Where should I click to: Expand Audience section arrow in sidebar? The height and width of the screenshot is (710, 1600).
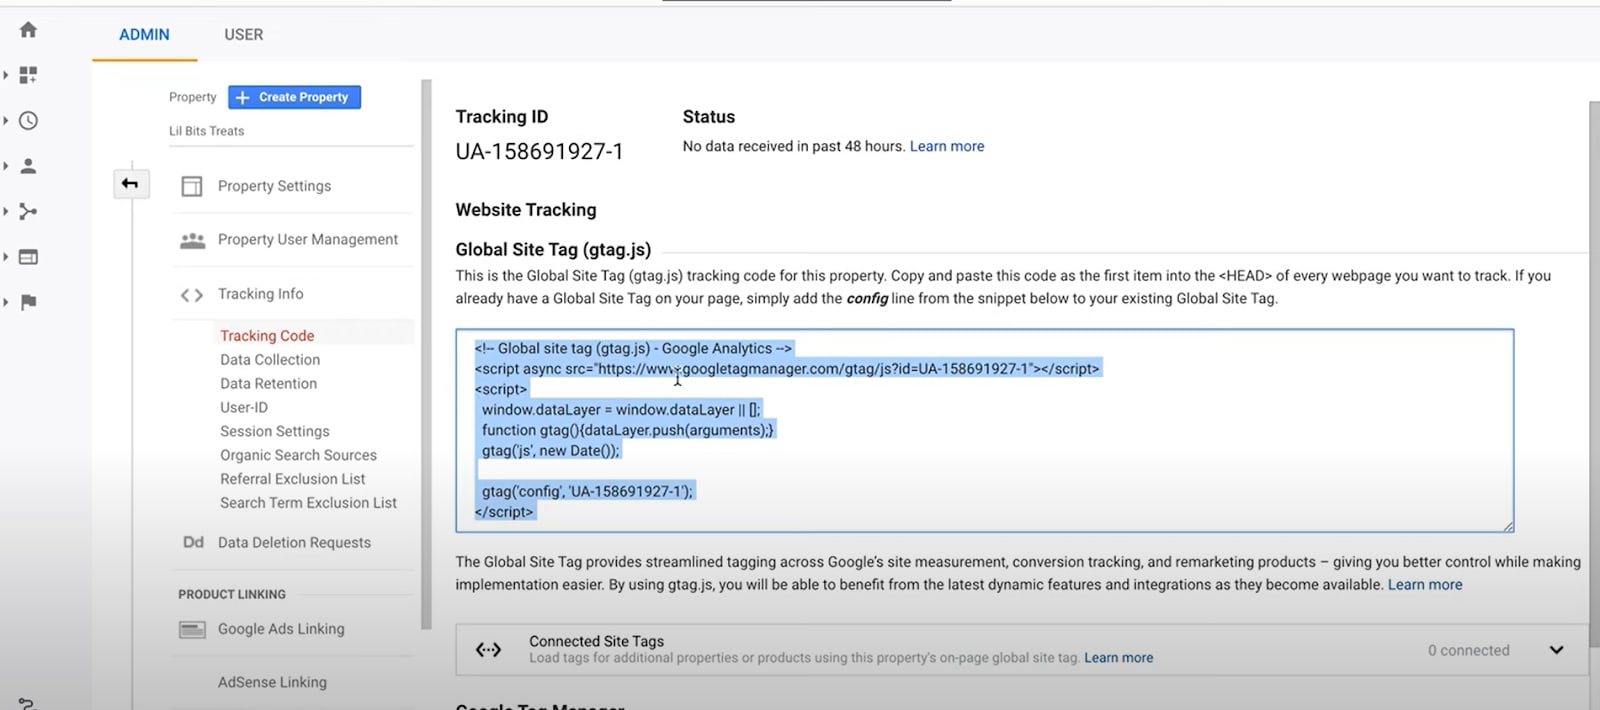6,166
